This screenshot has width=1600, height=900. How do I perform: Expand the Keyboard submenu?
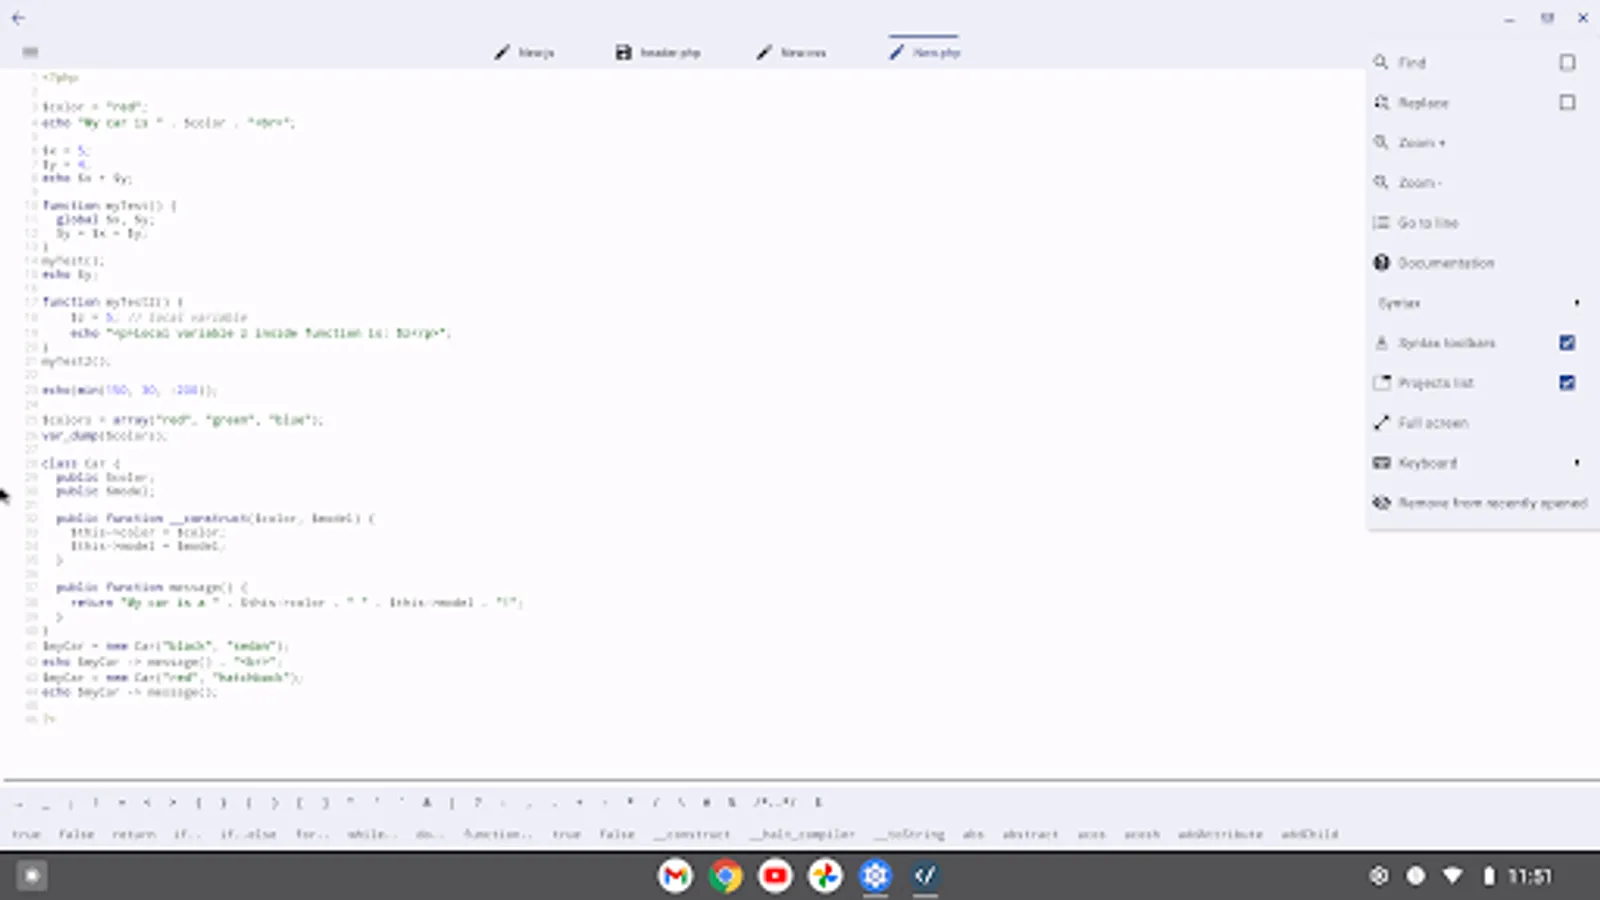[x=1426, y=462]
